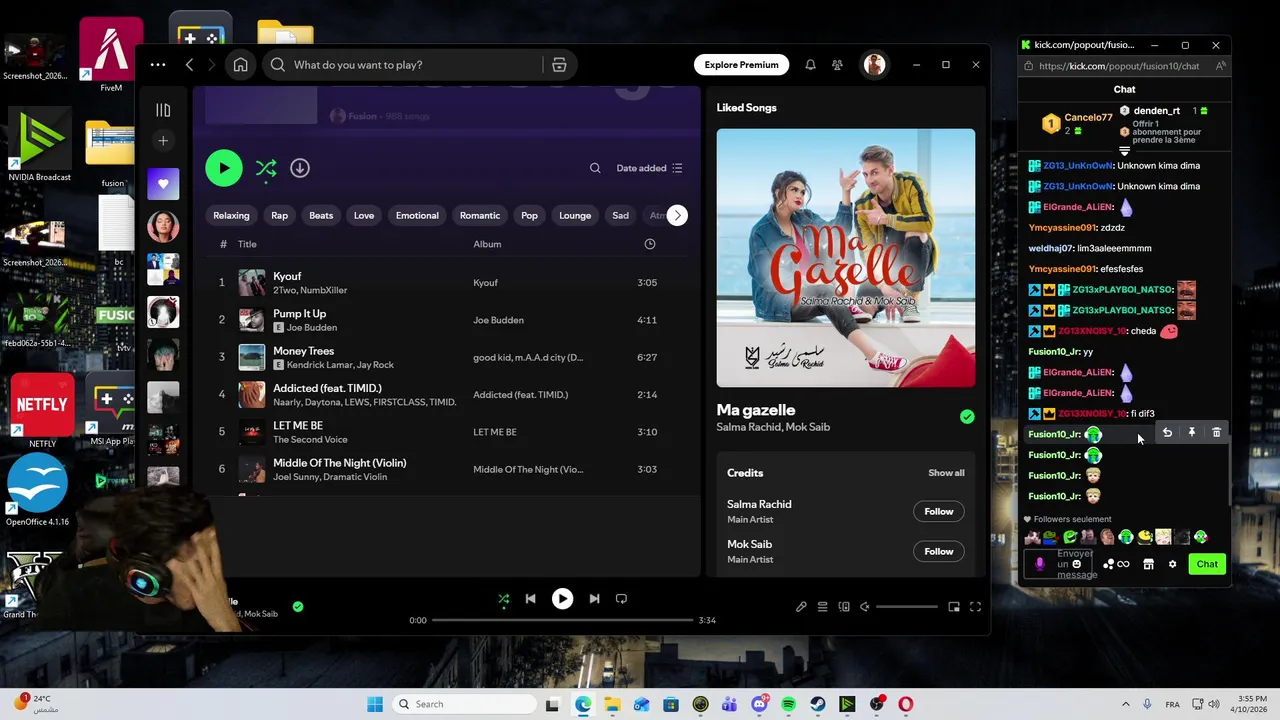Viewport: 1280px width, 720px height.
Task: Search within Liked Songs playlist
Action: pyautogui.click(x=595, y=168)
